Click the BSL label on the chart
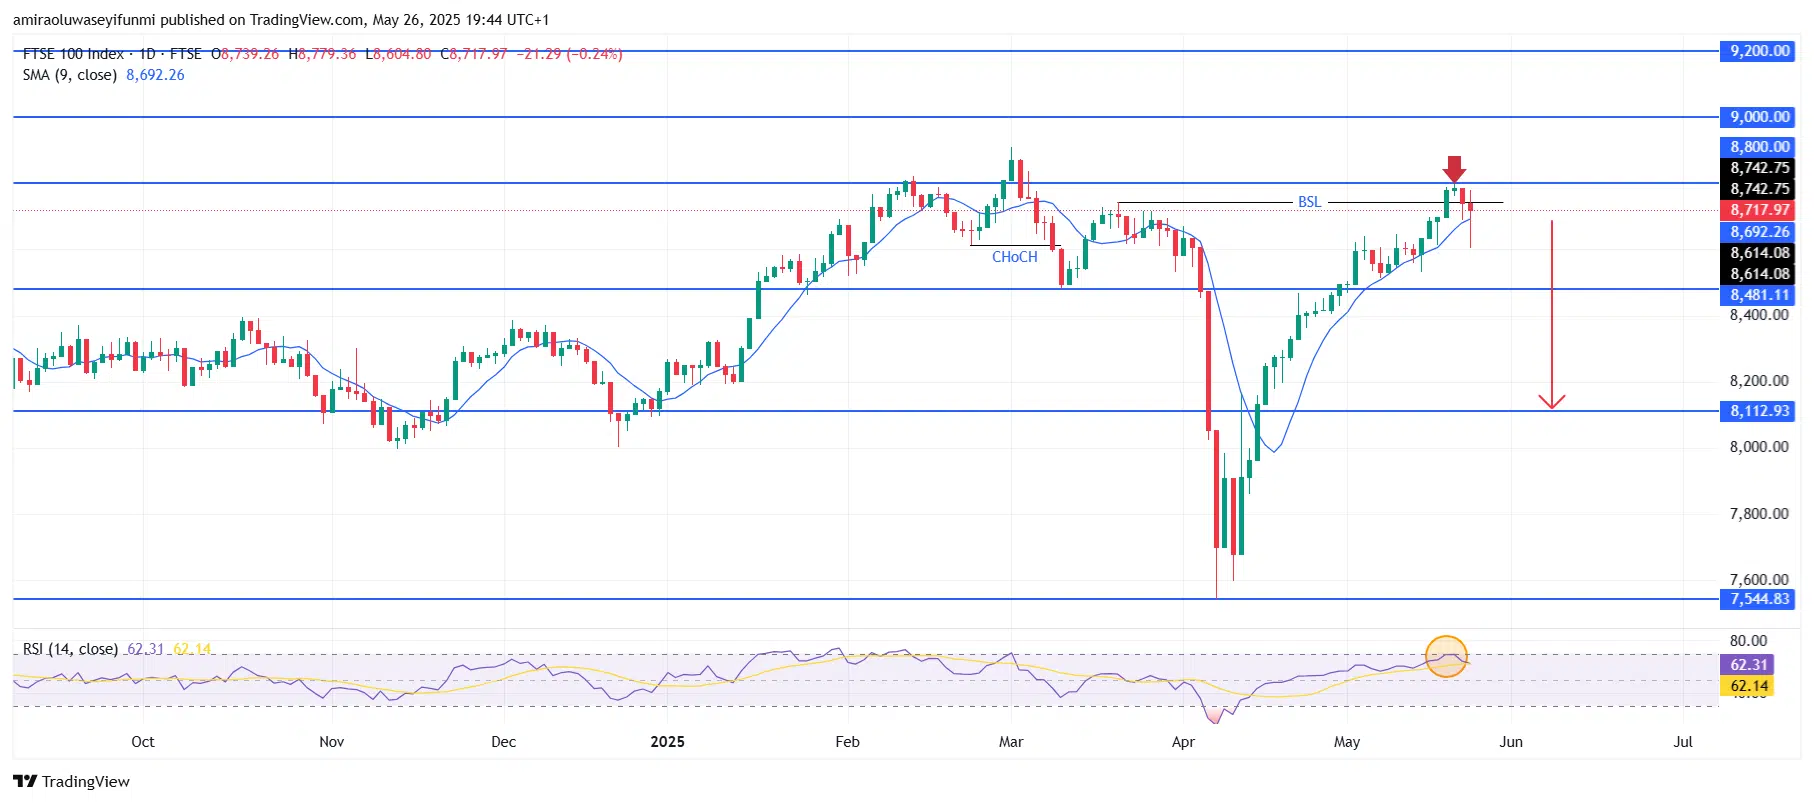The height and width of the screenshot is (803, 1814). (x=1309, y=202)
